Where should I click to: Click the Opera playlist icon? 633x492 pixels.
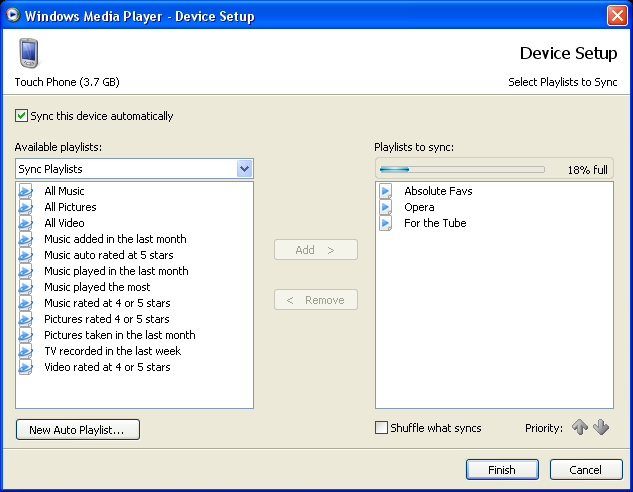(x=386, y=207)
